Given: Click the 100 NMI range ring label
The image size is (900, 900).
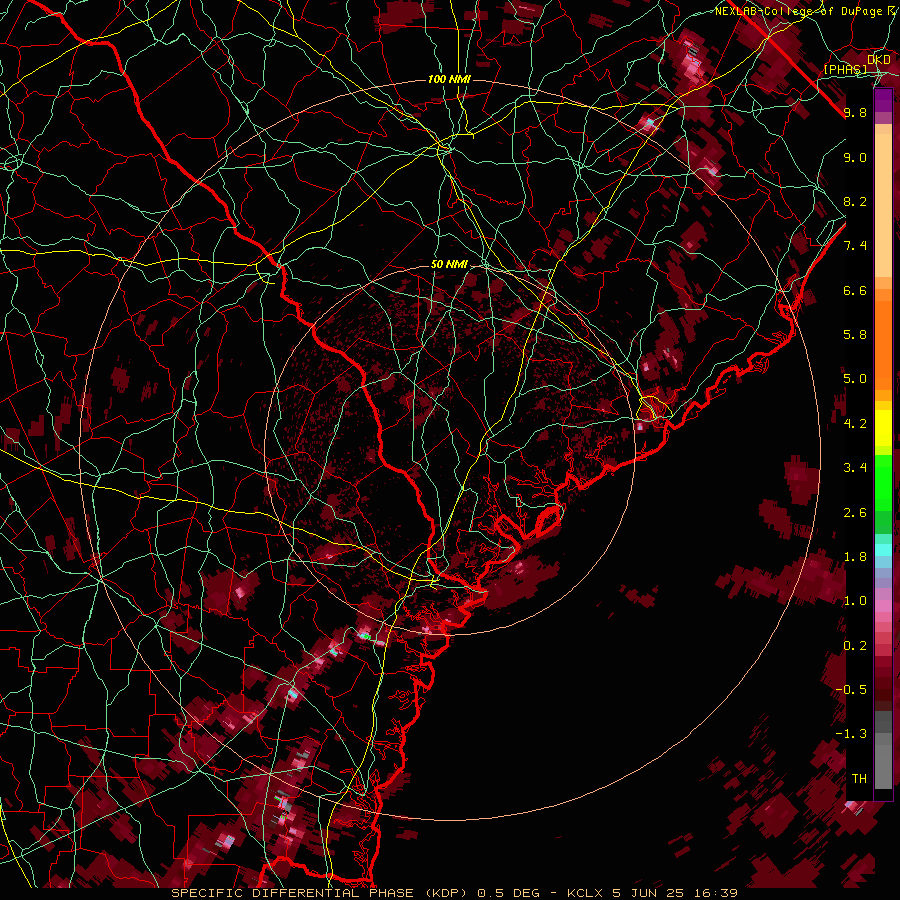Looking at the screenshot, I should pos(449,79).
